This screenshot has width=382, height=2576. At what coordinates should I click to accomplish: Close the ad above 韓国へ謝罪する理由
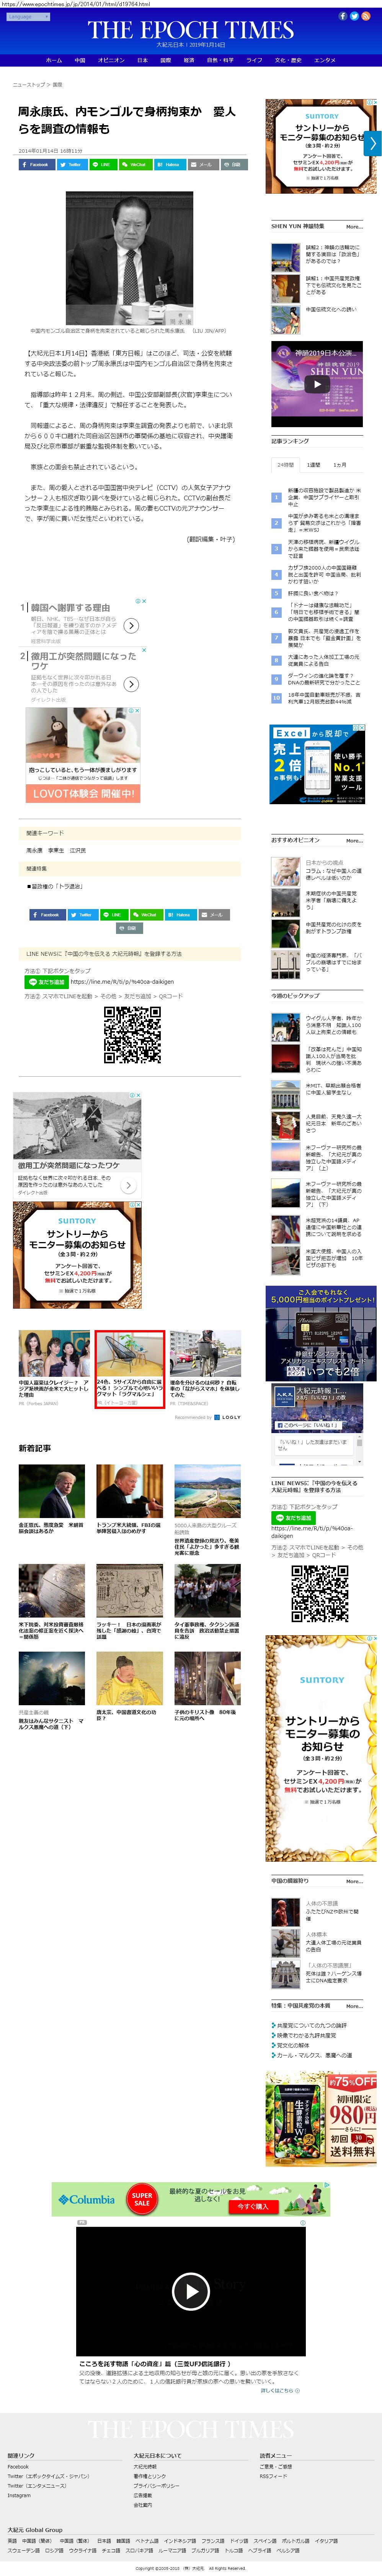(x=143, y=601)
